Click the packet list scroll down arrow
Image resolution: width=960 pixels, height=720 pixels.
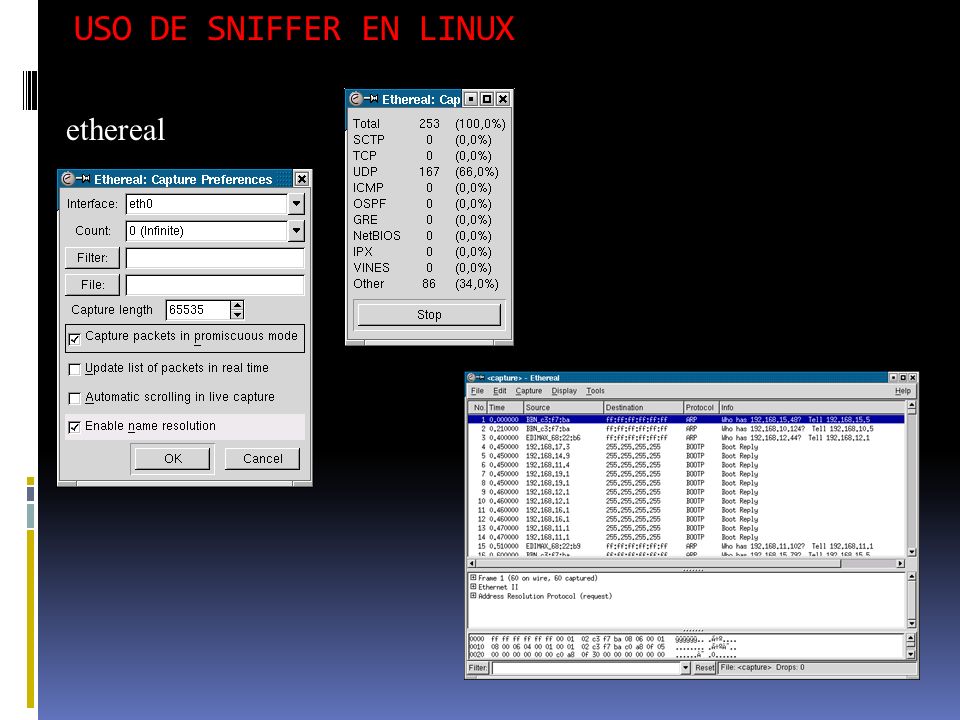coord(912,552)
